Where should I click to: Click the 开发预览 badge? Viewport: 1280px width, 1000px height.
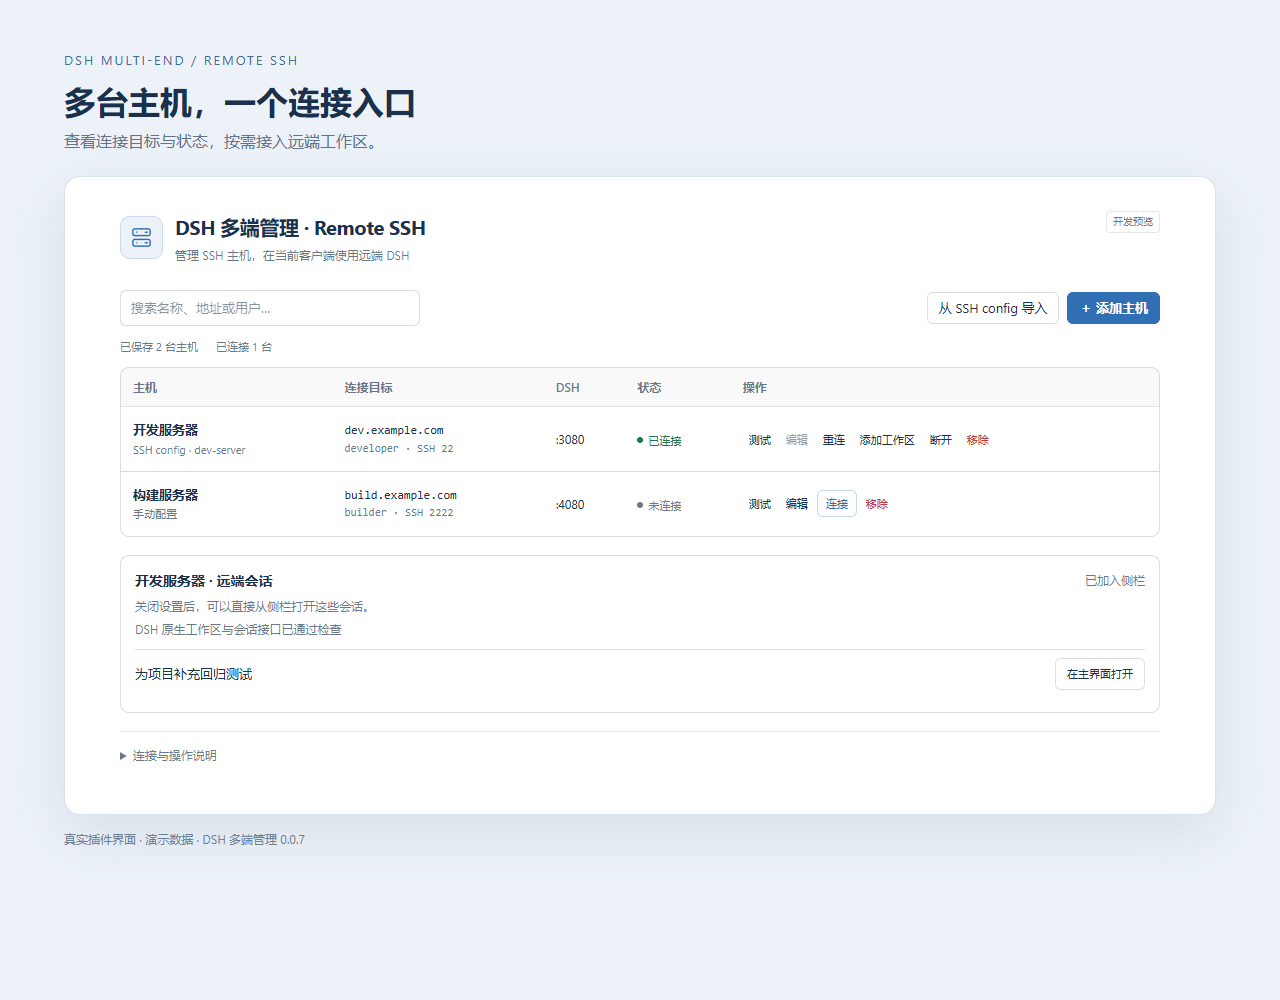(1133, 222)
